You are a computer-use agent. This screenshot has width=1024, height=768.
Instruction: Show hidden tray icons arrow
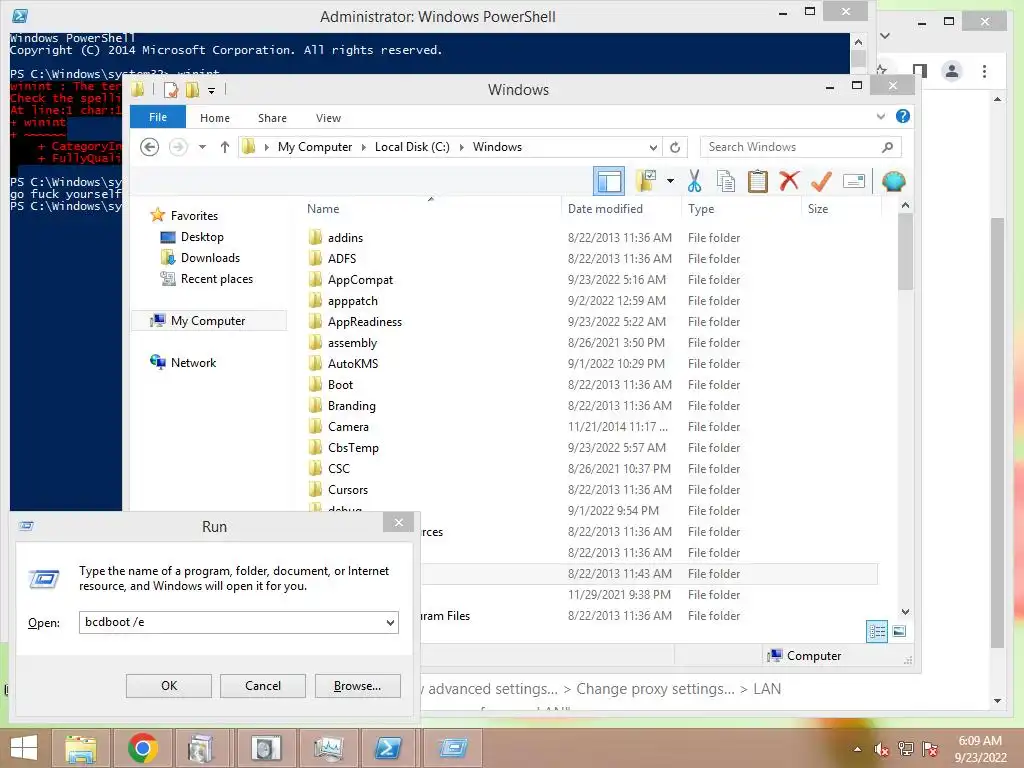(857, 749)
